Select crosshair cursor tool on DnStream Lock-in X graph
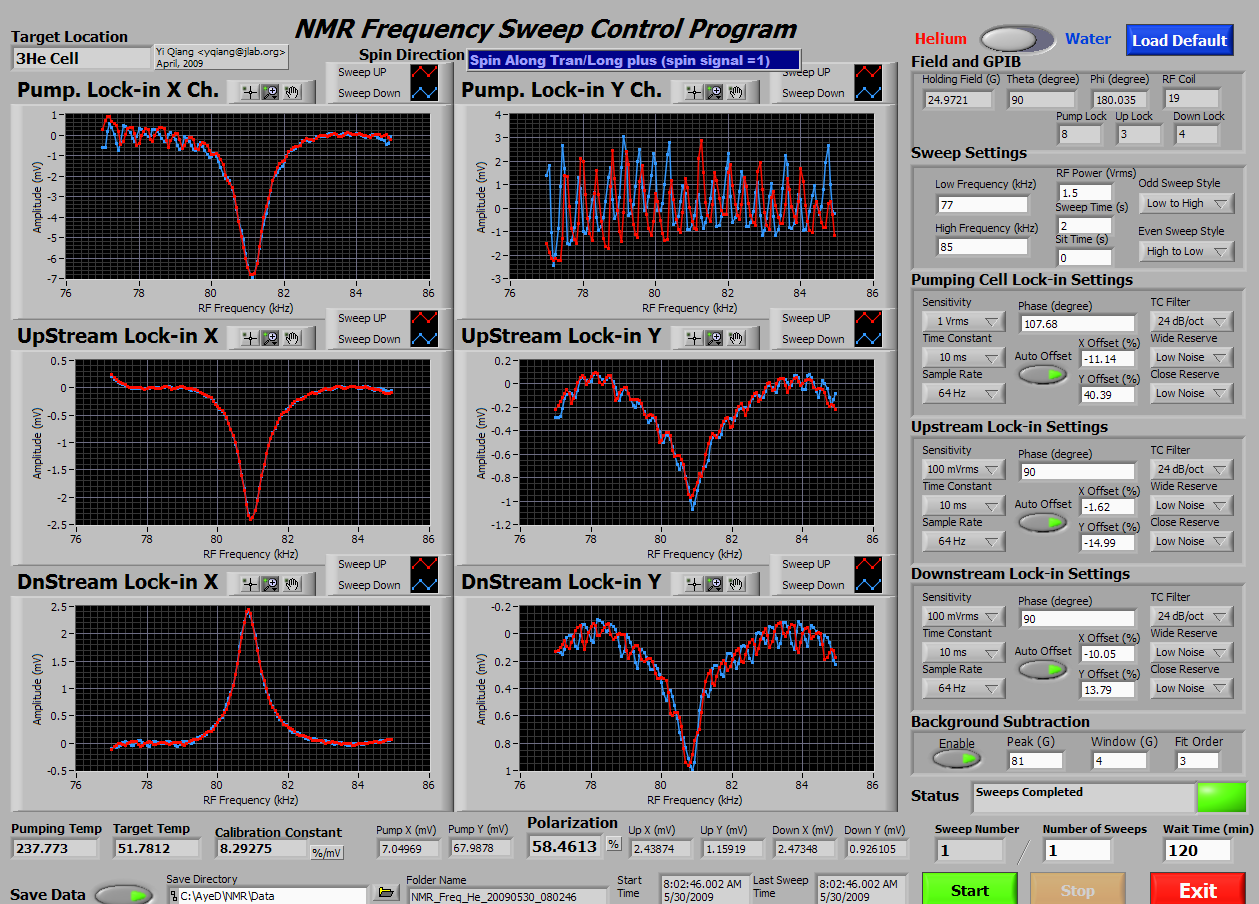 (250, 584)
